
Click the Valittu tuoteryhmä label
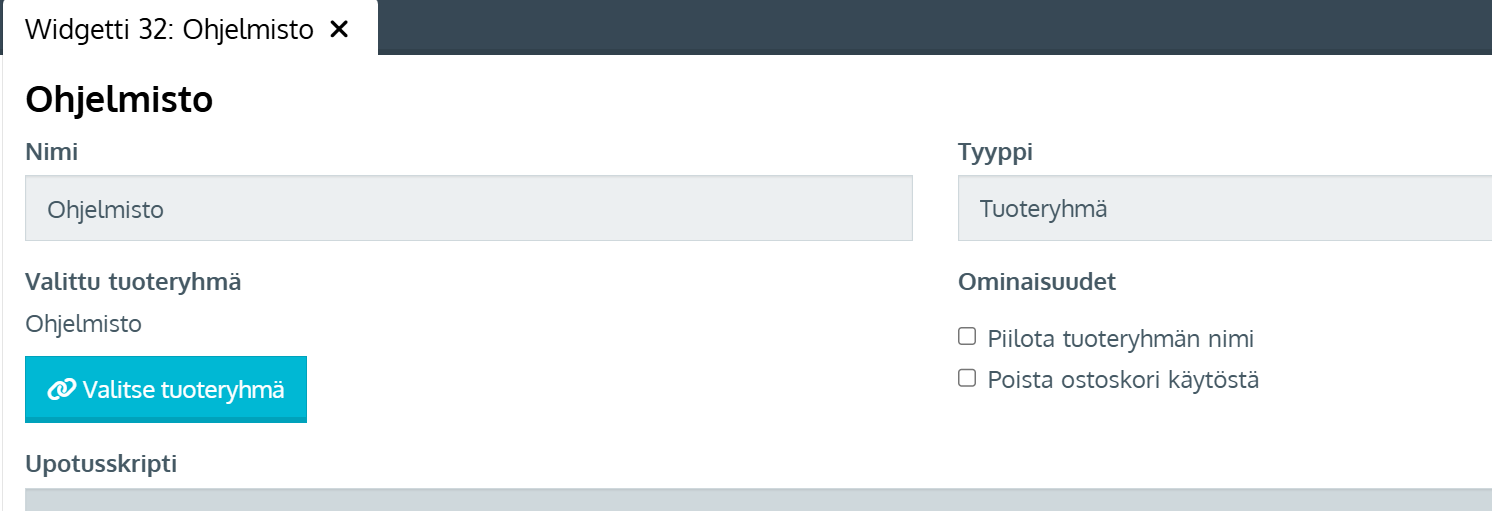pos(133,282)
